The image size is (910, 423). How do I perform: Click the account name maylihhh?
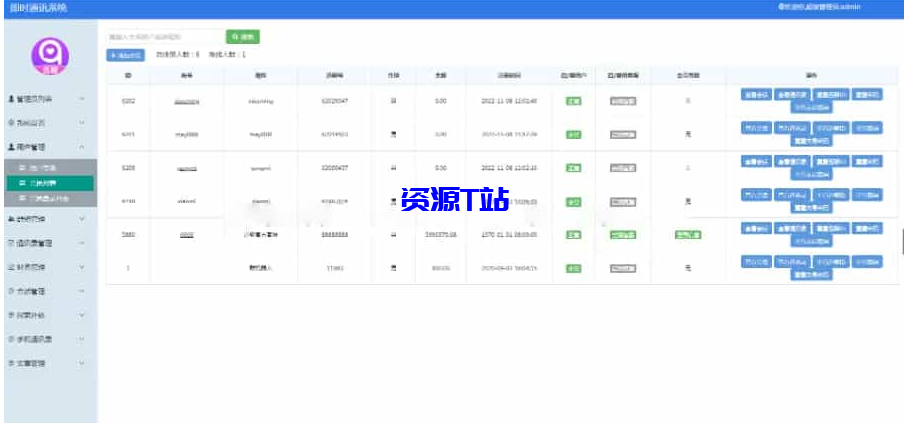[186, 135]
